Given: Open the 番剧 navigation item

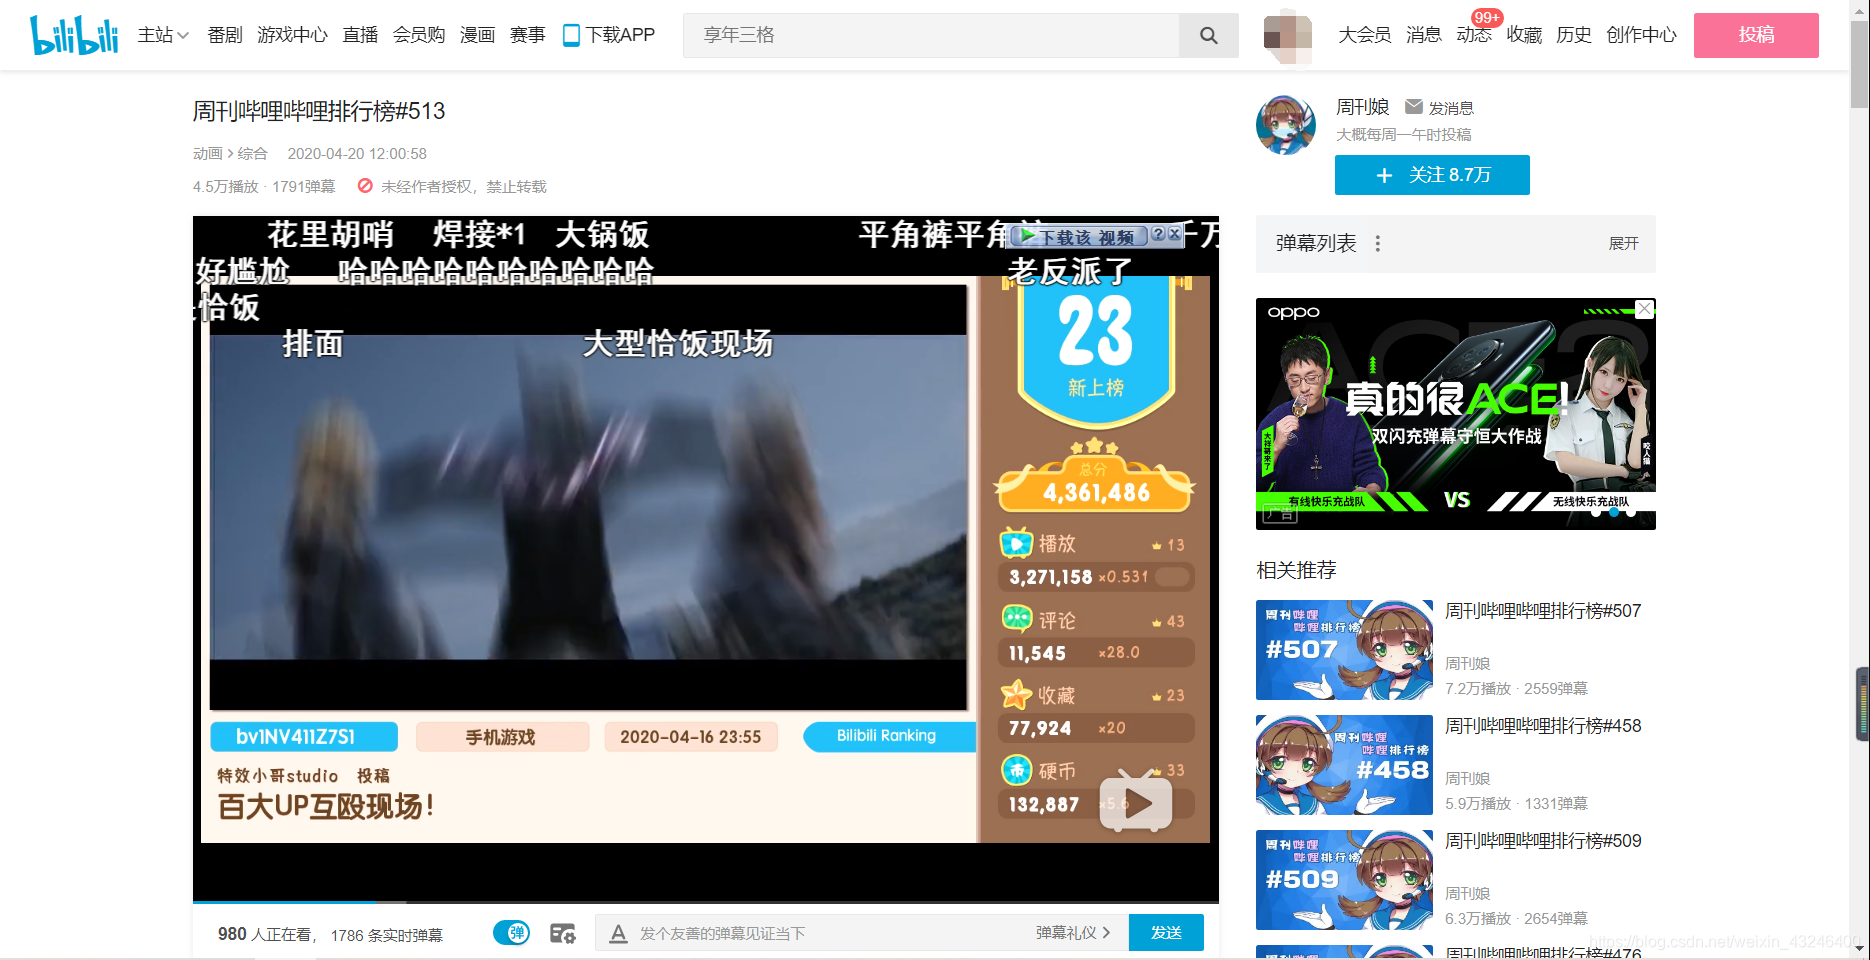Looking at the screenshot, I should tap(225, 35).
